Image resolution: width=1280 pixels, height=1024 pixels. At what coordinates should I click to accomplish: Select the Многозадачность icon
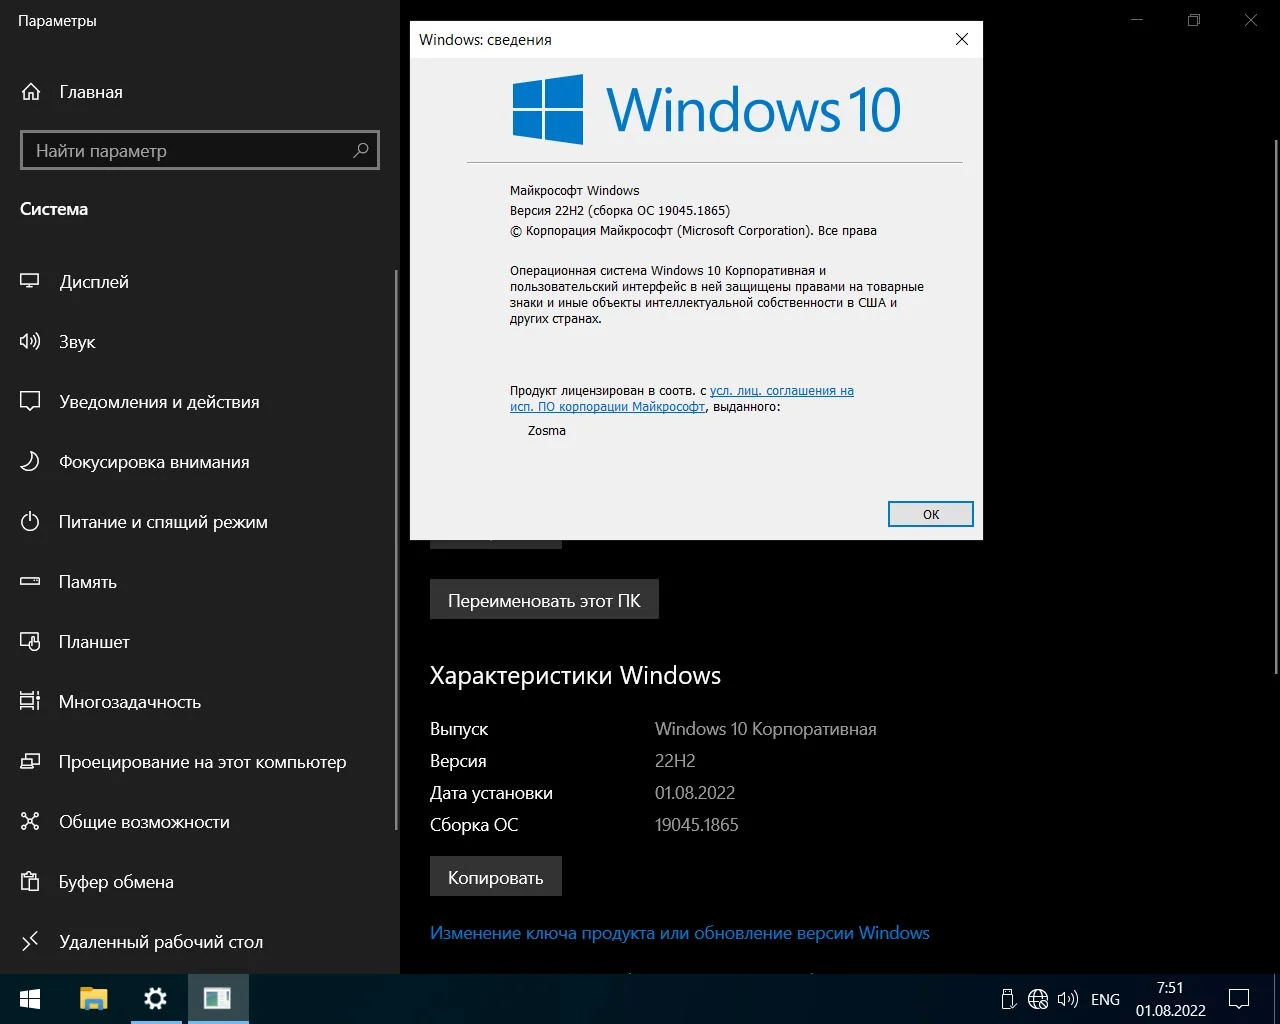click(x=30, y=702)
